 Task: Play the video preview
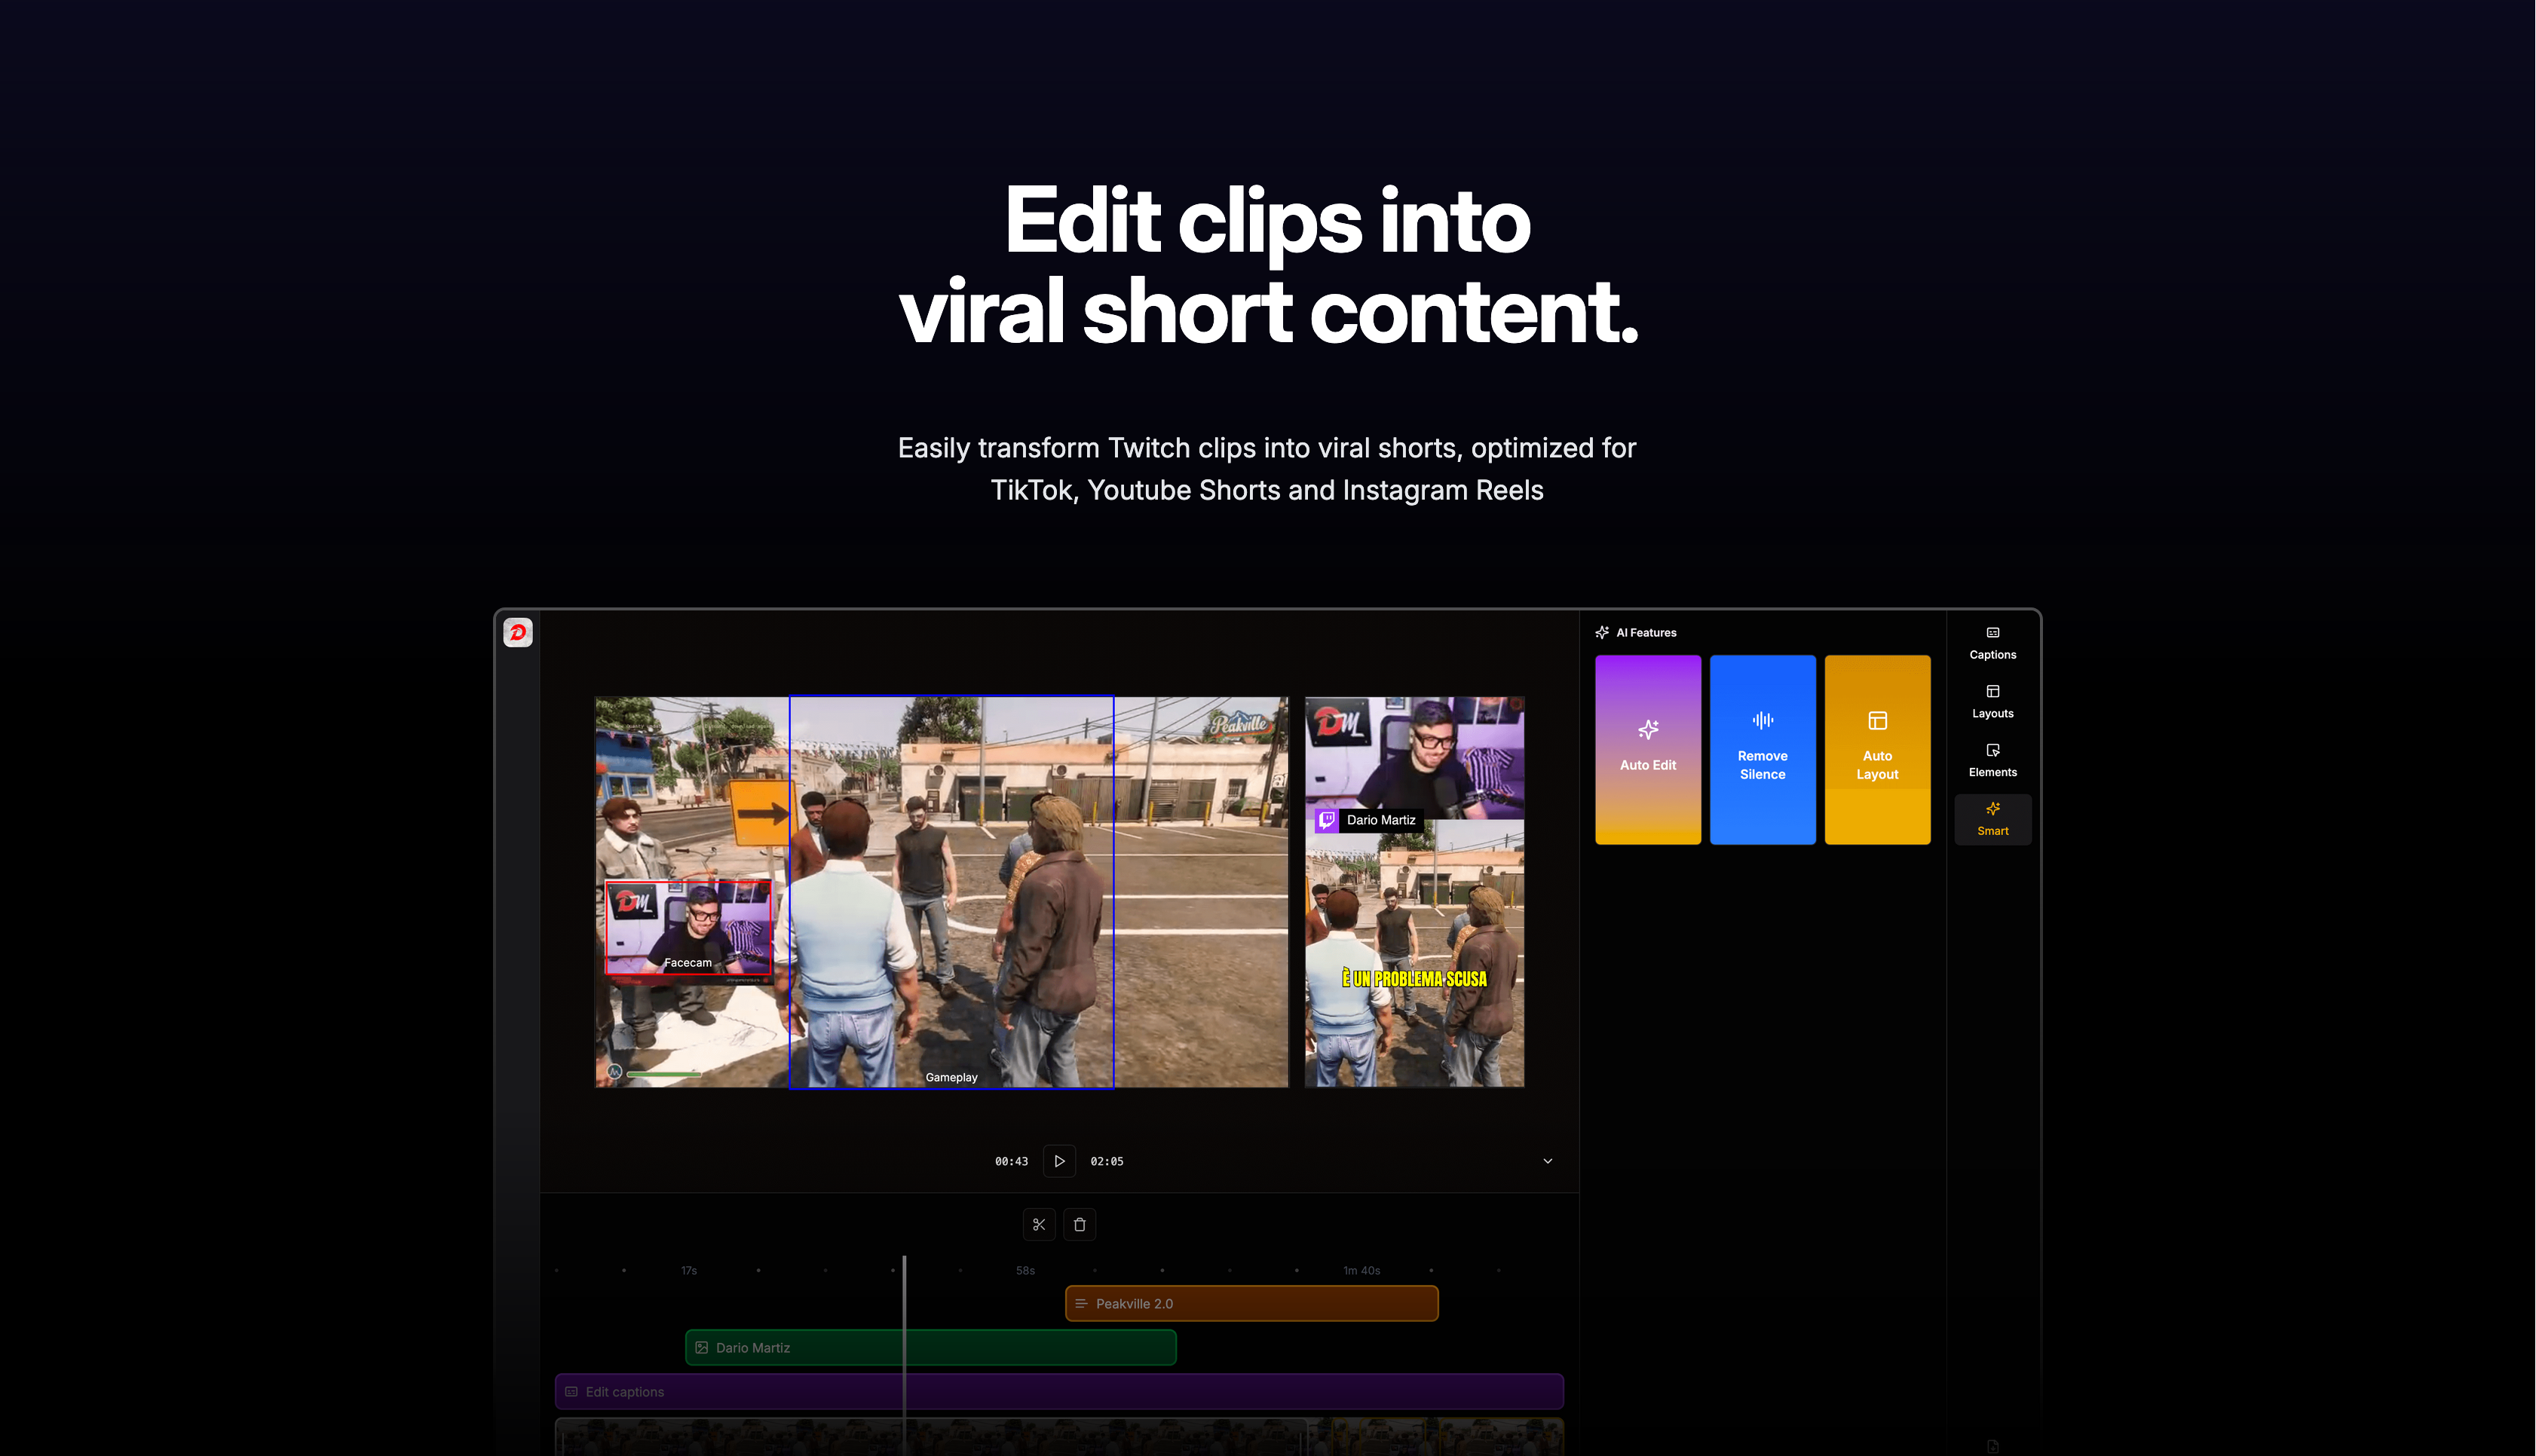pyautogui.click(x=1059, y=1161)
